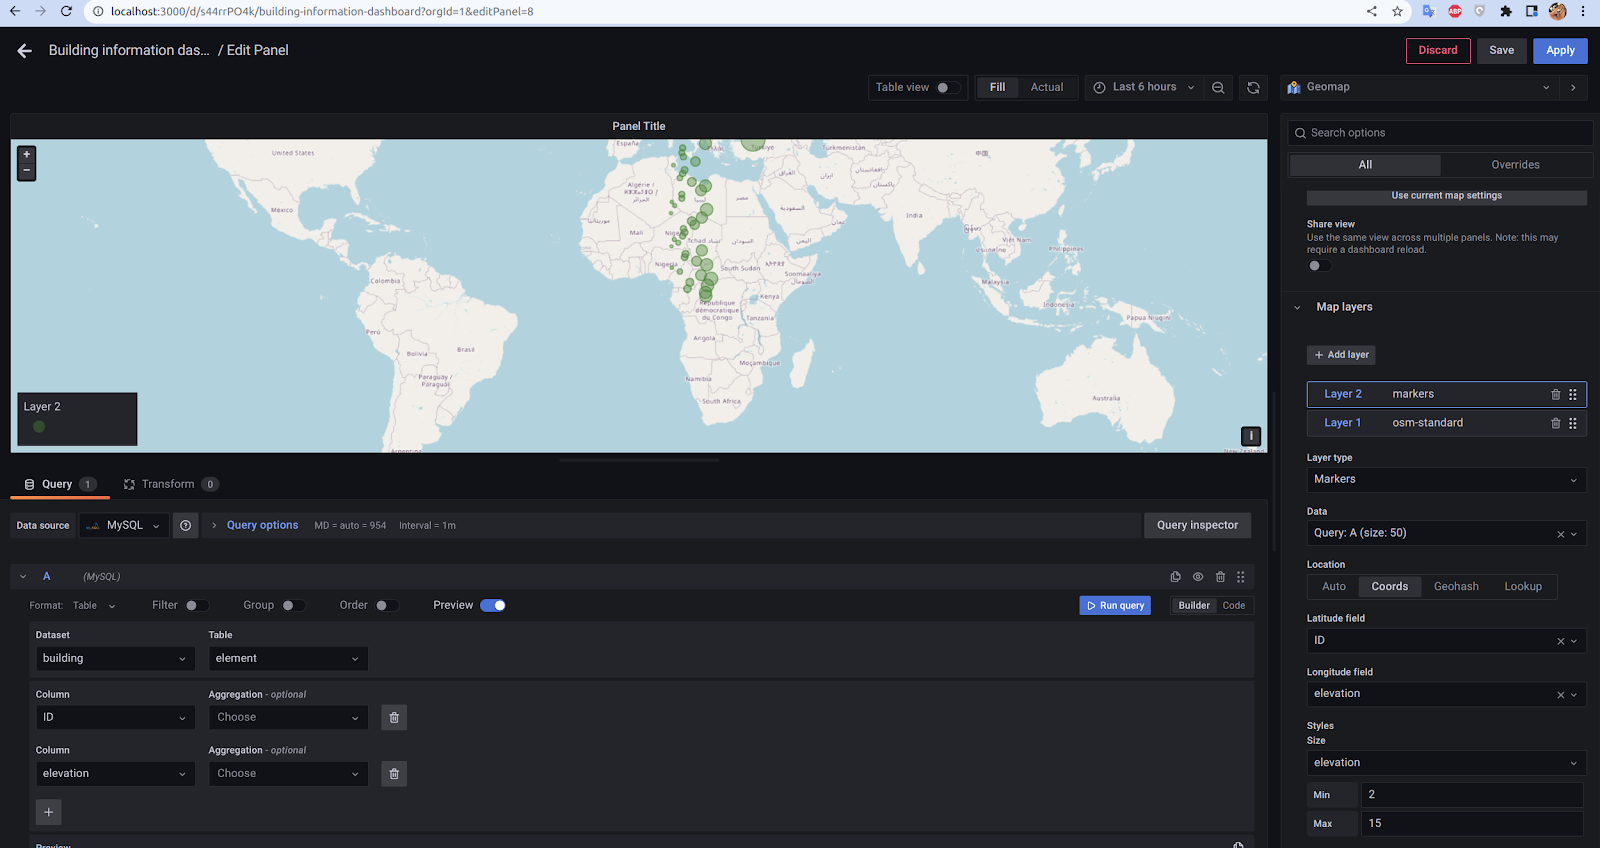Choose Geohash location mode
This screenshot has width=1600, height=848.
pyautogui.click(x=1455, y=587)
